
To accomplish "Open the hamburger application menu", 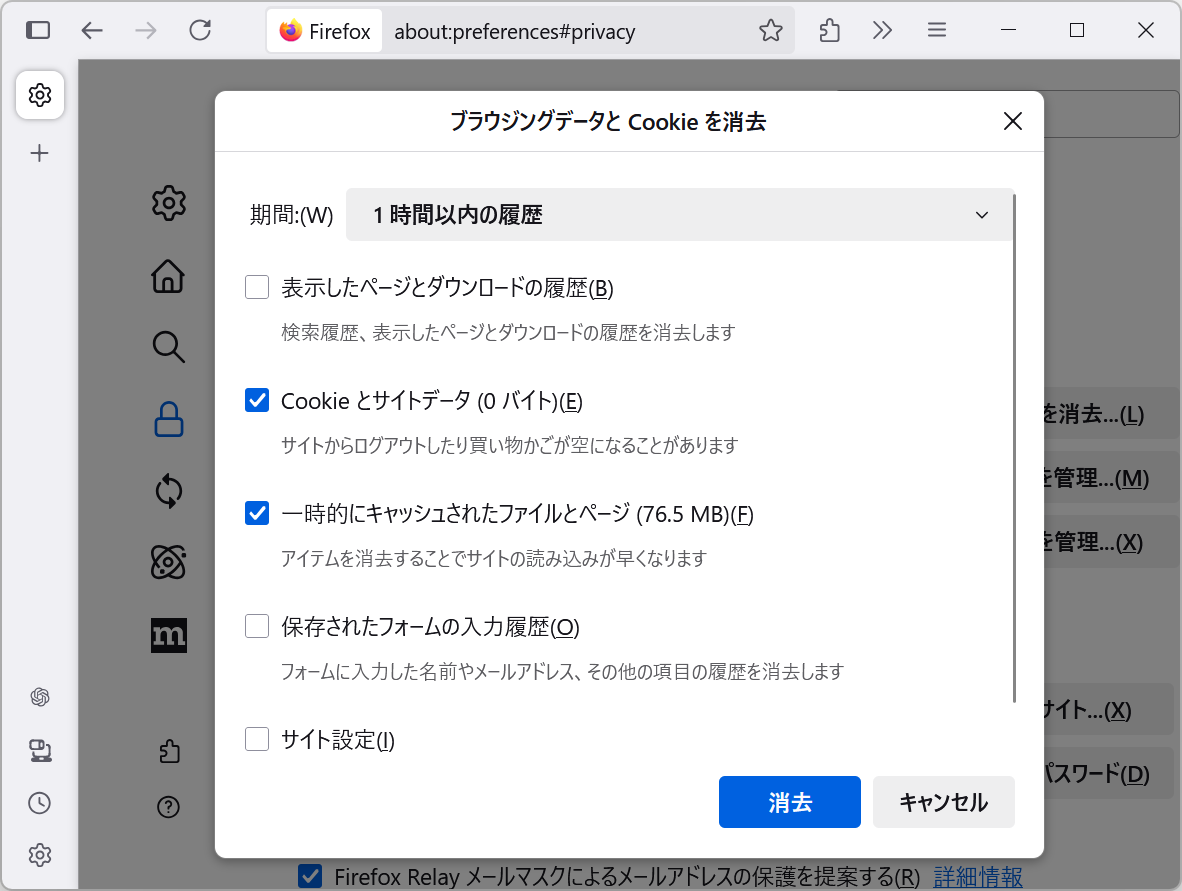I will 936,30.
